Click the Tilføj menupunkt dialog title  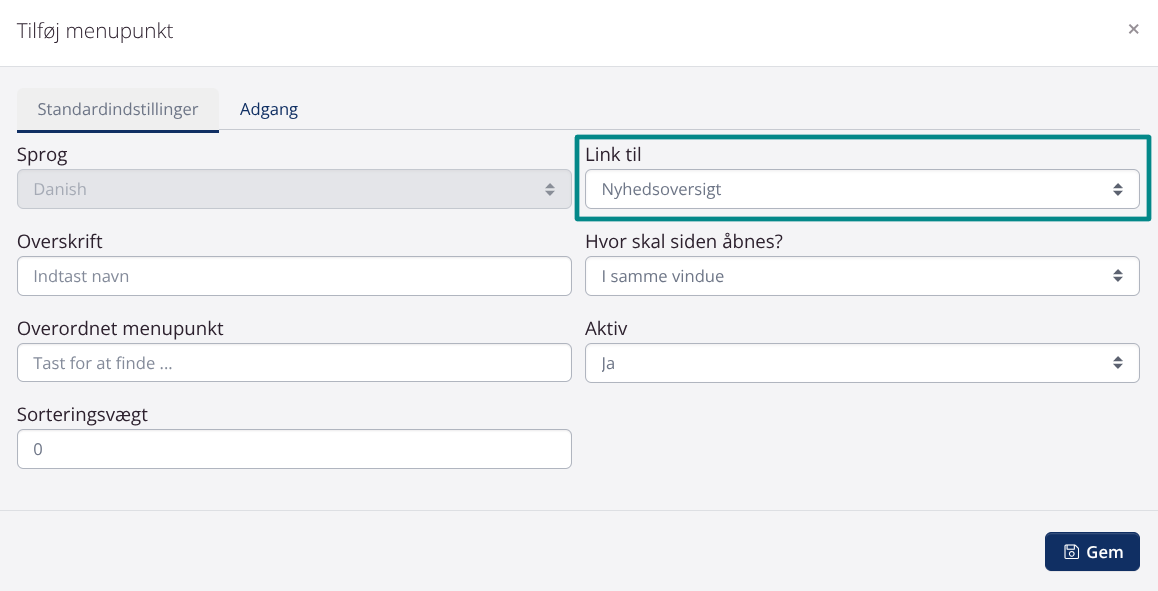(x=95, y=31)
